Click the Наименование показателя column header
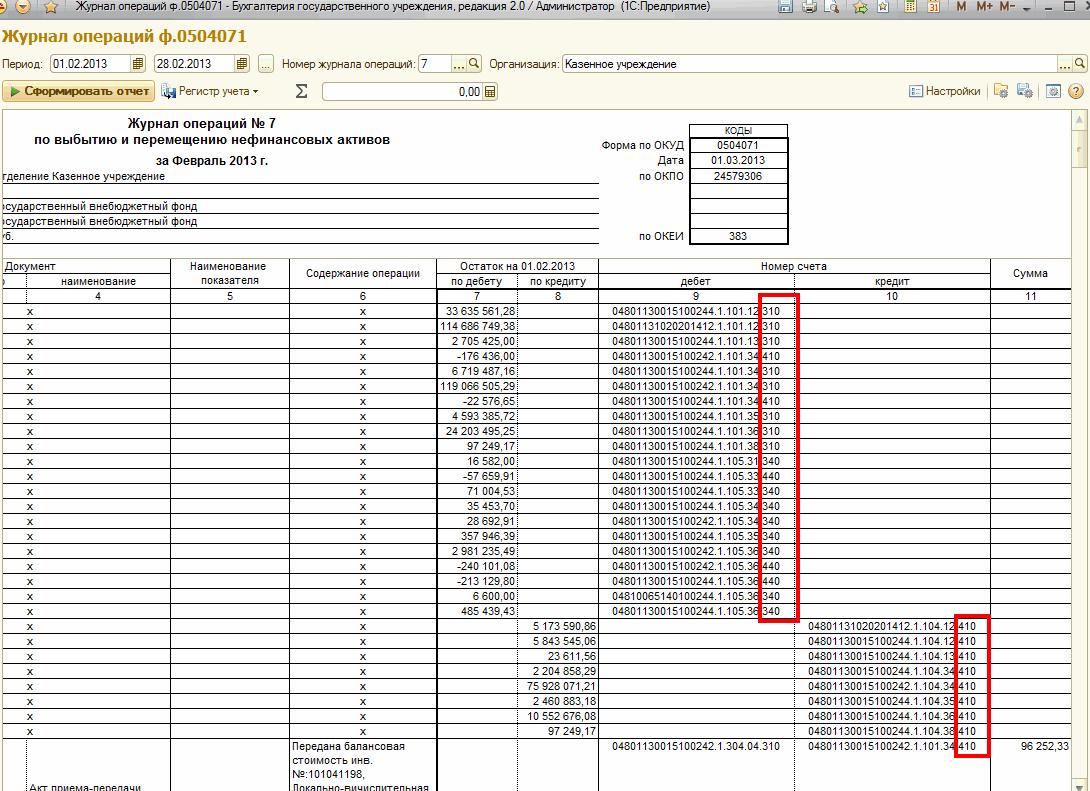This screenshot has height=791, width=1090. click(230, 274)
